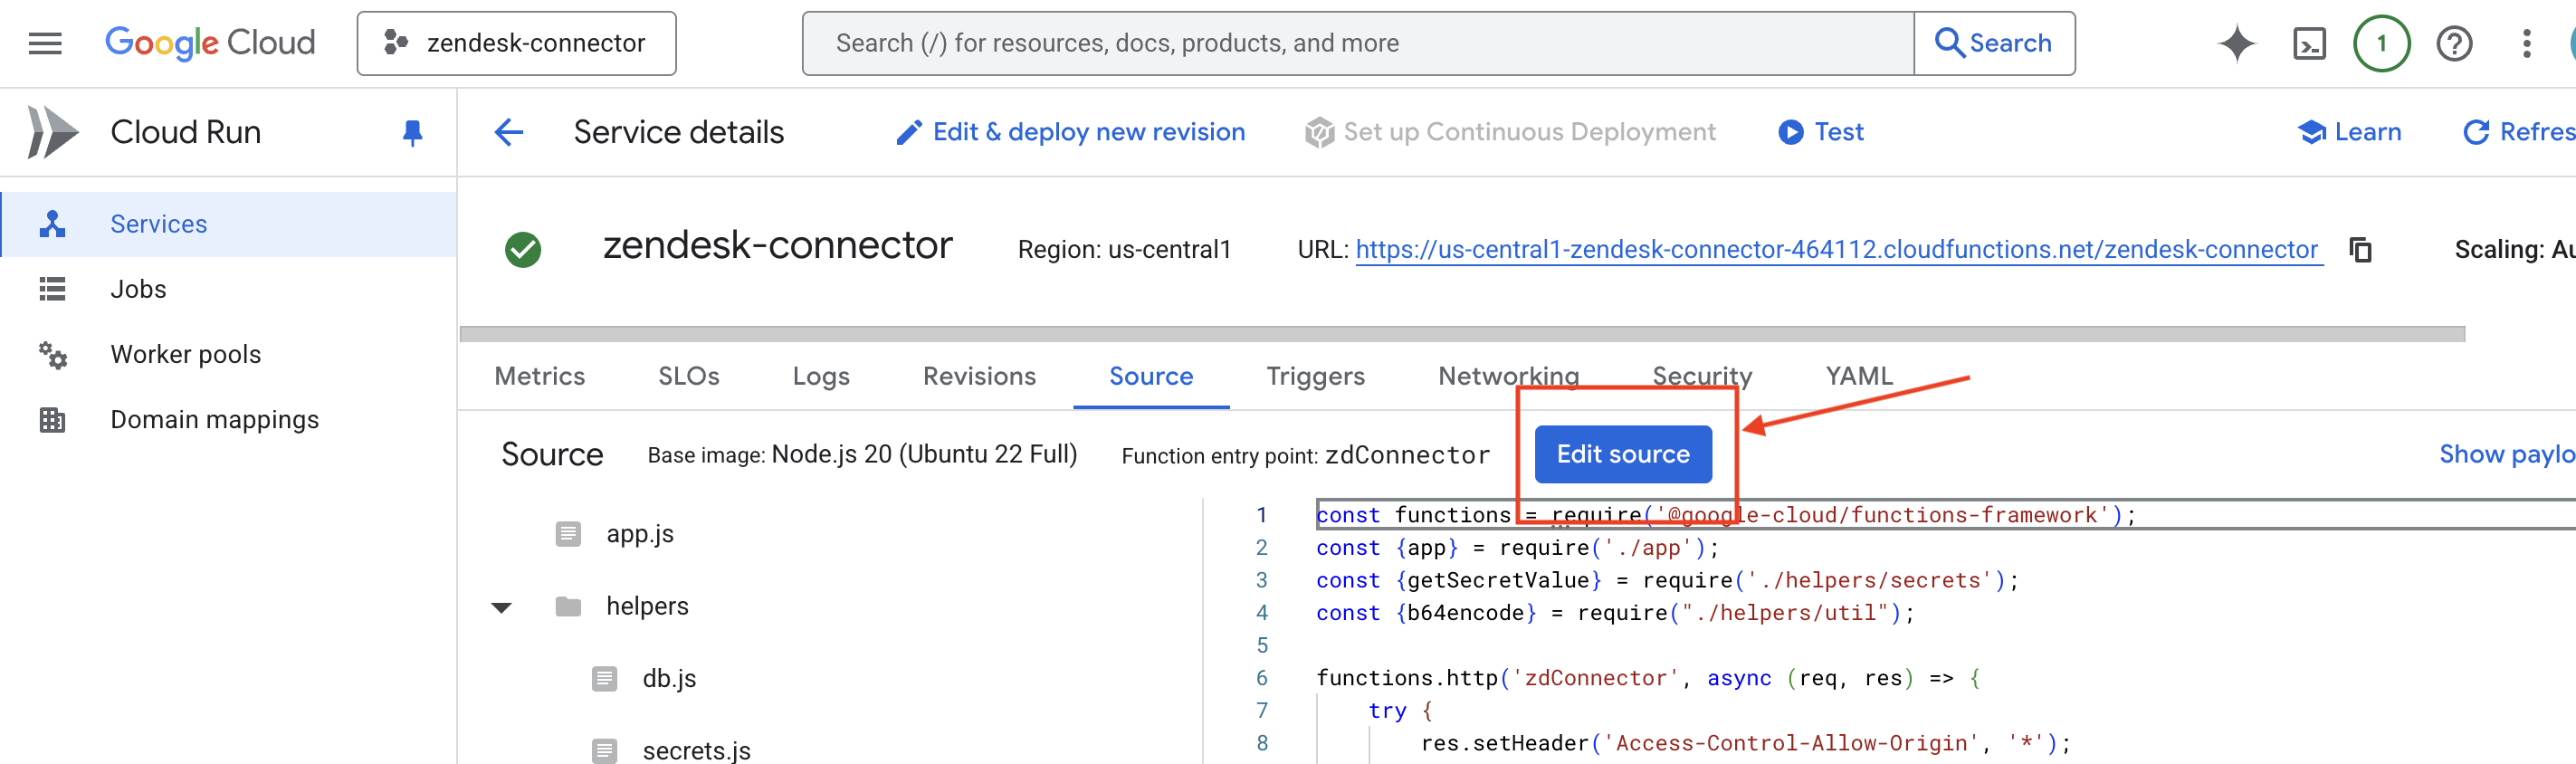Open the notifications badge showing 1
Image resolution: width=2576 pixels, height=764 pixels.
click(2381, 44)
